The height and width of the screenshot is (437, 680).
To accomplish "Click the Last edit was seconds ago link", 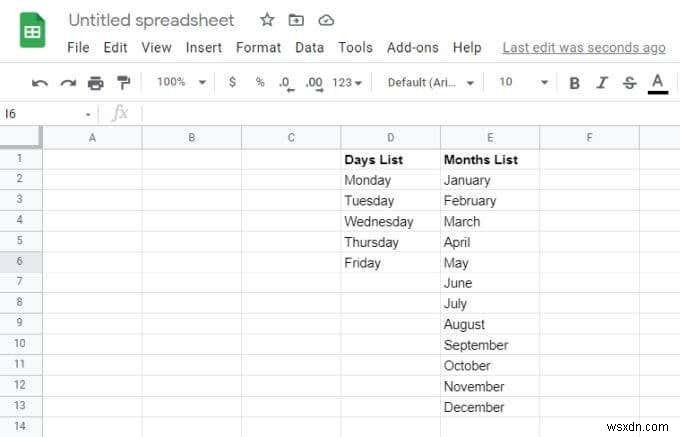I will (584, 47).
